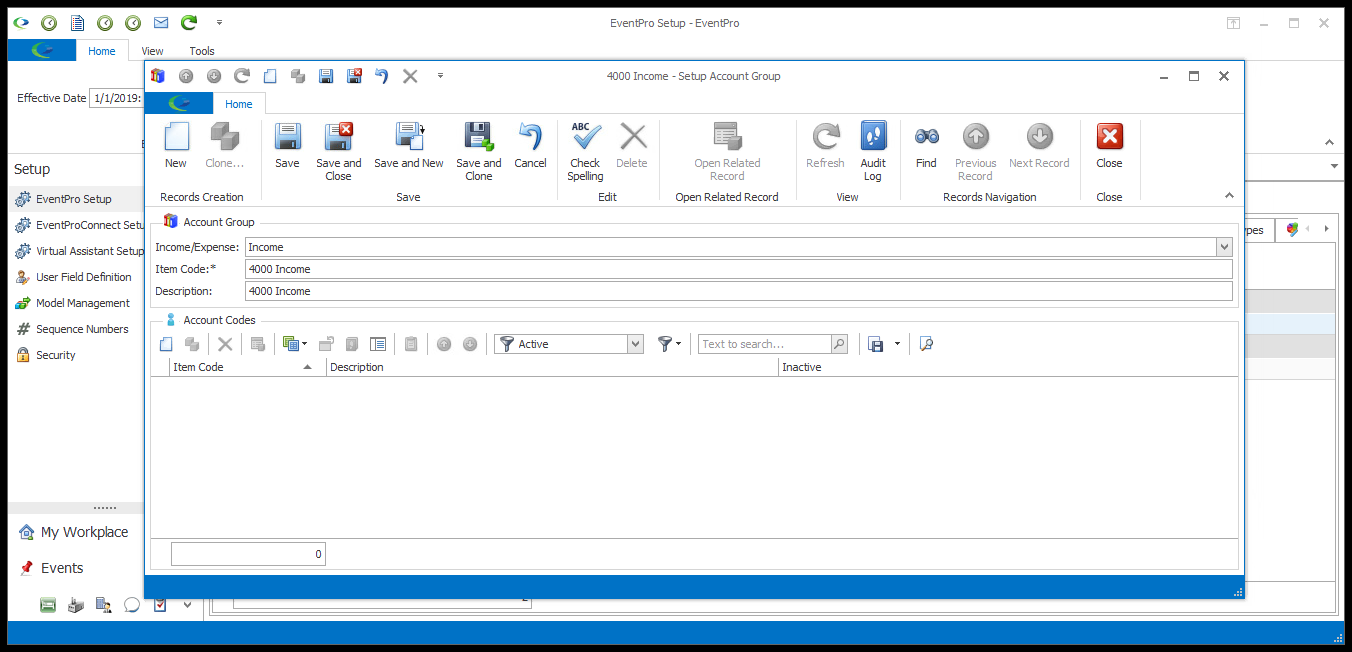Click the EventPro logo icon in main title bar
This screenshot has height=652, width=1352.
click(20, 22)
